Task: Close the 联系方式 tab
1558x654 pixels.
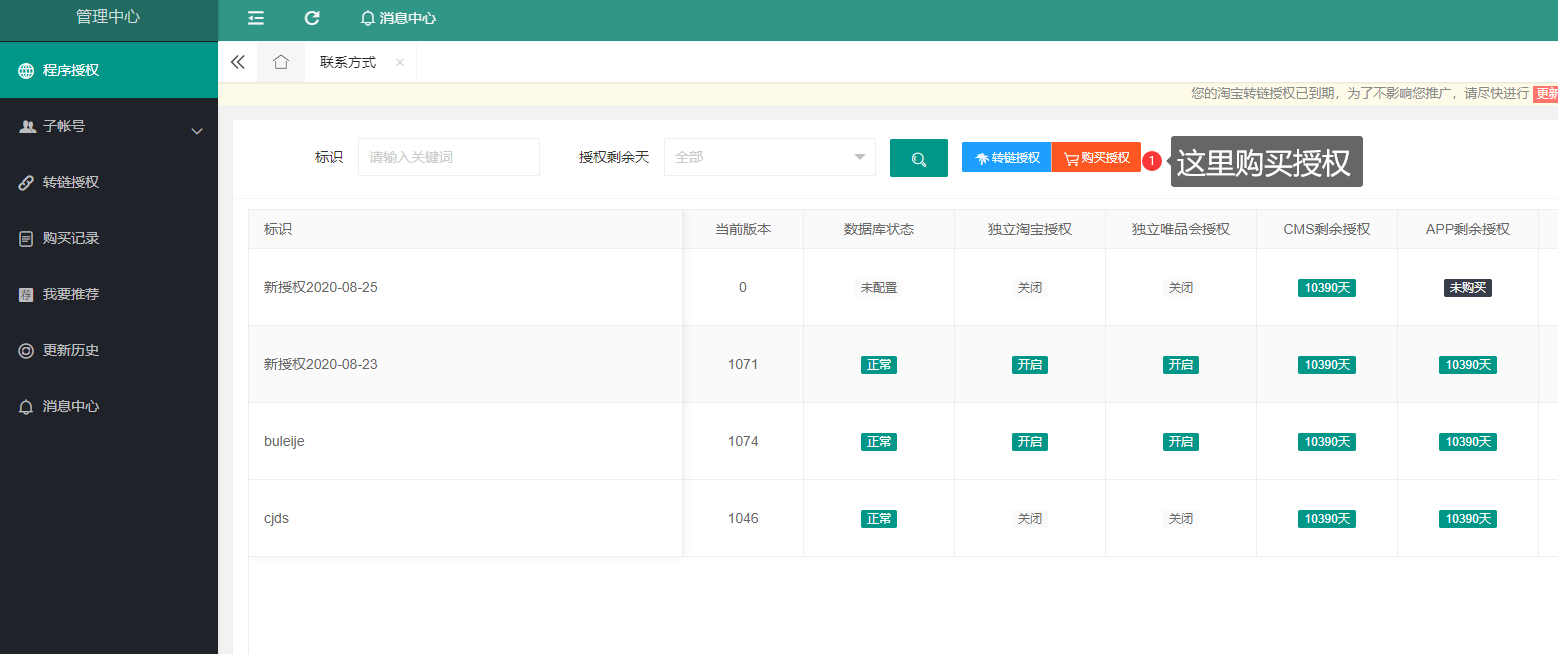Action: pyautogui.click(x=400, y=62)
